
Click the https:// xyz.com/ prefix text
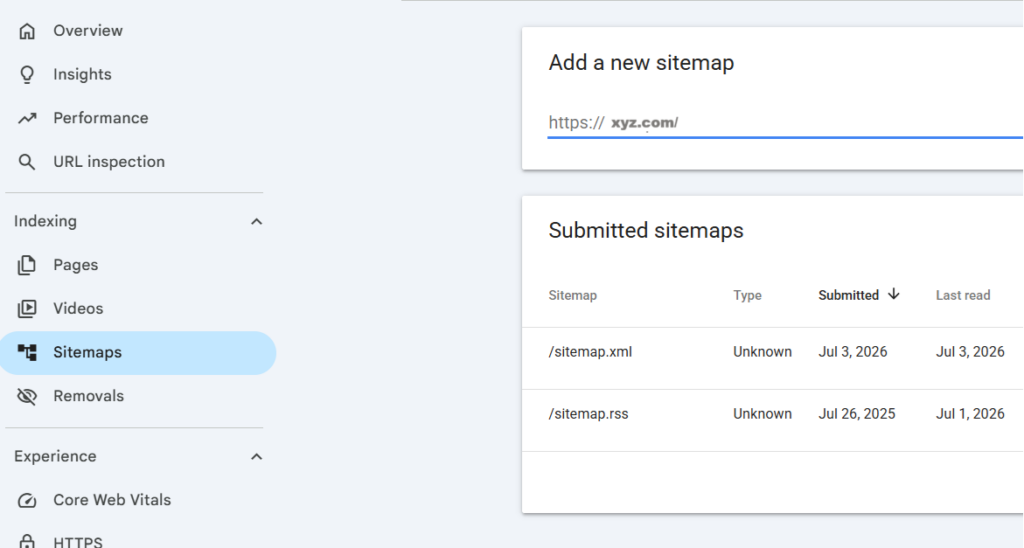[613, 122]
